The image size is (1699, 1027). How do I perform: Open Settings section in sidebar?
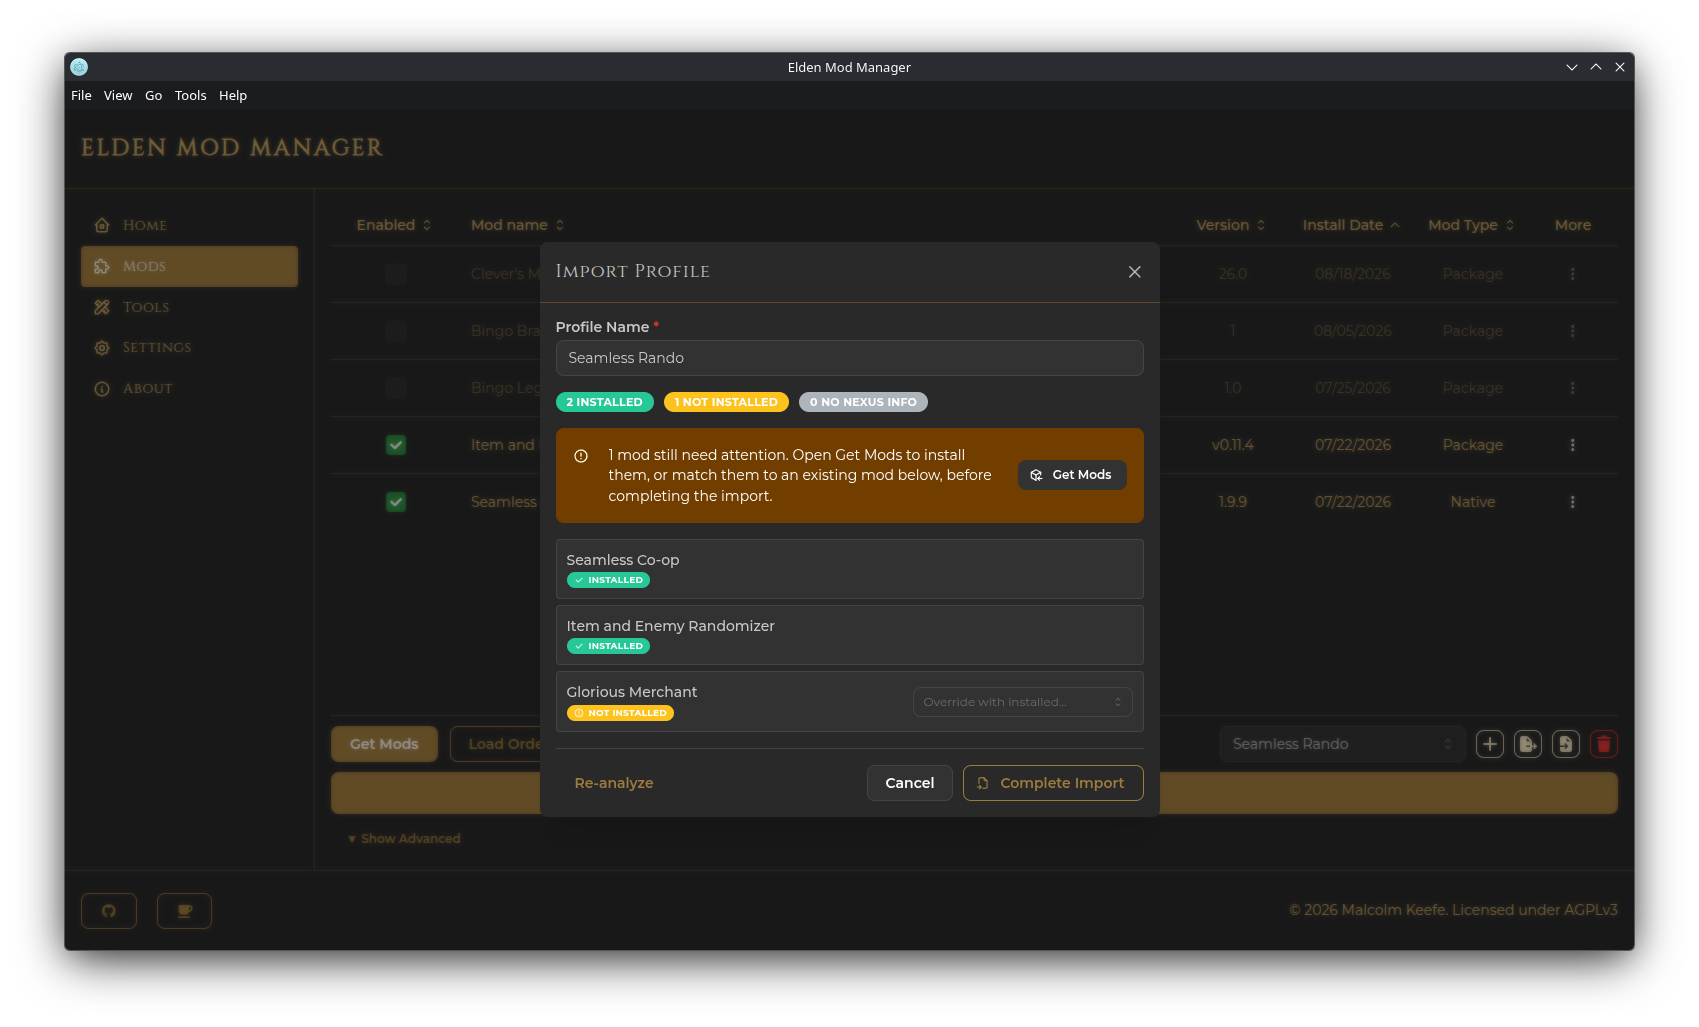click(189, 347)
